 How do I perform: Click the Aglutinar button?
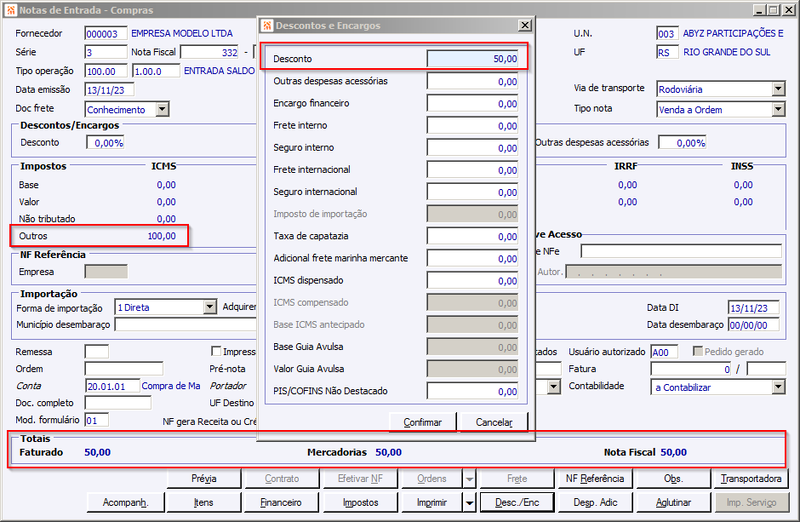673,503
